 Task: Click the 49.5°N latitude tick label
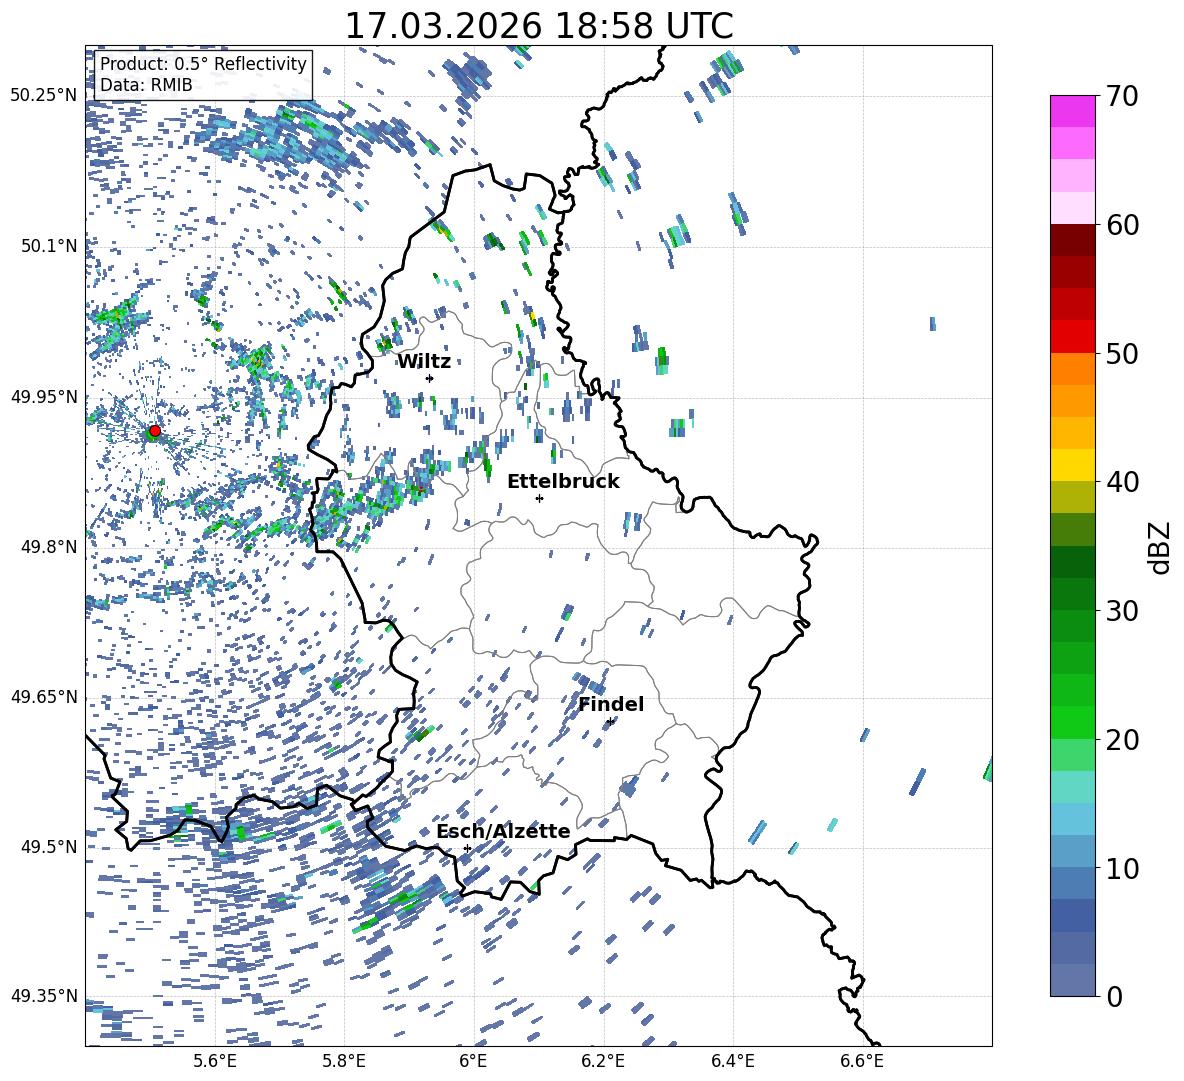coord(48,848)
